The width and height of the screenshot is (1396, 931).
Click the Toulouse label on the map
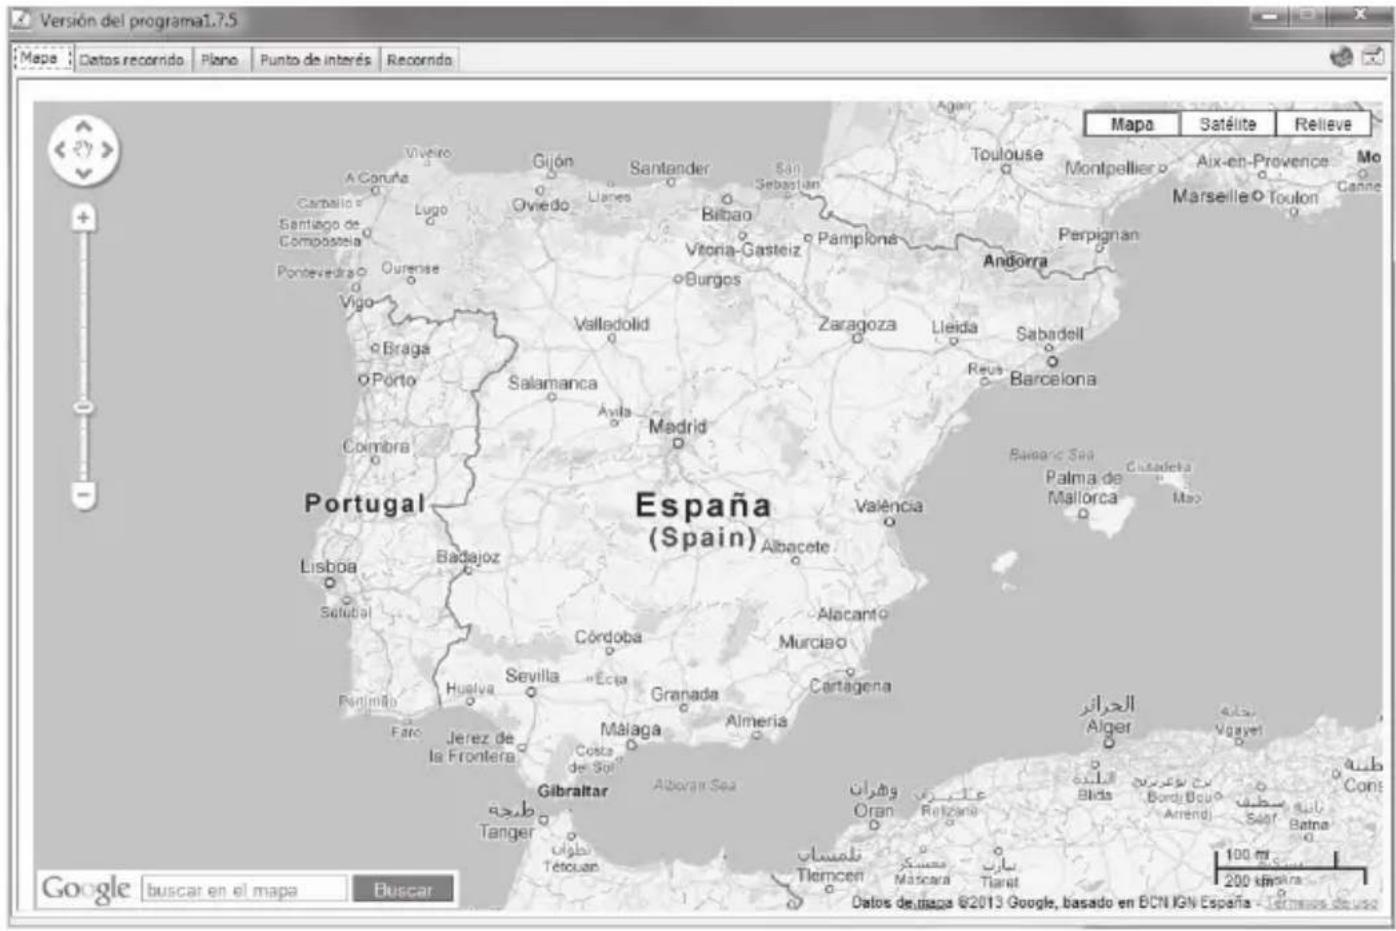(x=1007, y=154)
